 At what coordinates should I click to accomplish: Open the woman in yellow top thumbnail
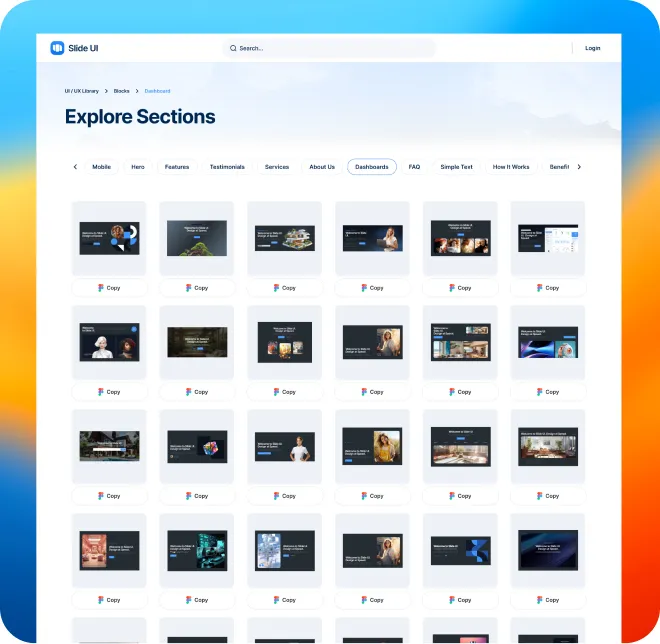pyautogui.click(x=373, y=446)
